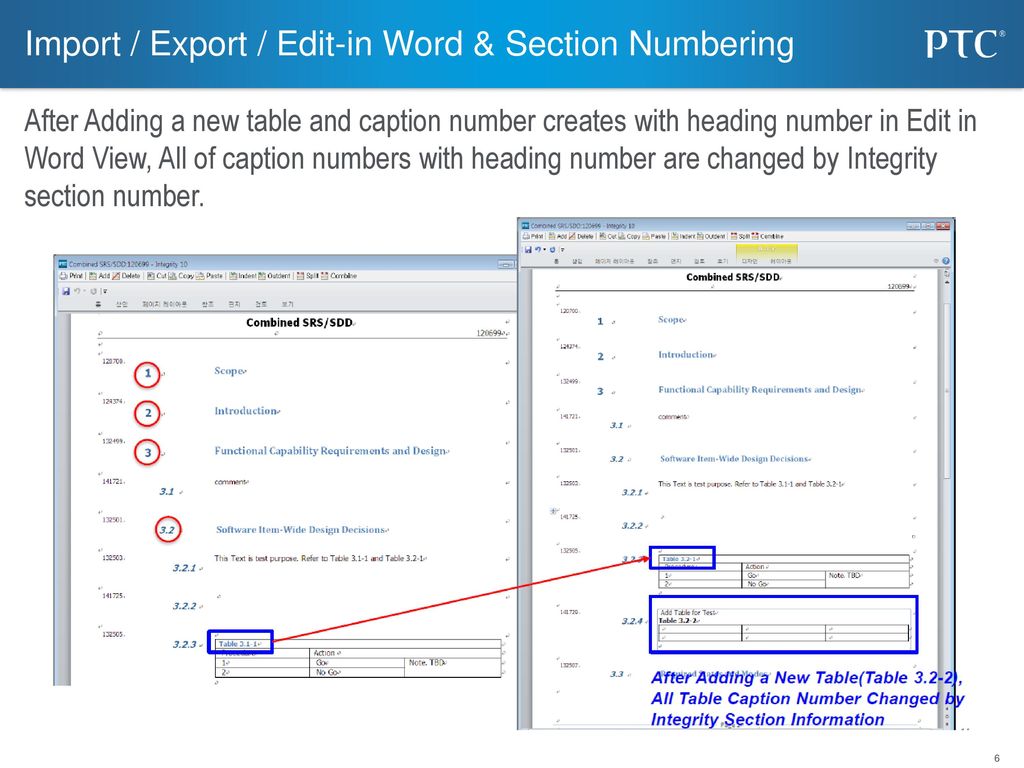Click Scope heading in right window
Viewport: 1024px width, 768px height.
672,319
